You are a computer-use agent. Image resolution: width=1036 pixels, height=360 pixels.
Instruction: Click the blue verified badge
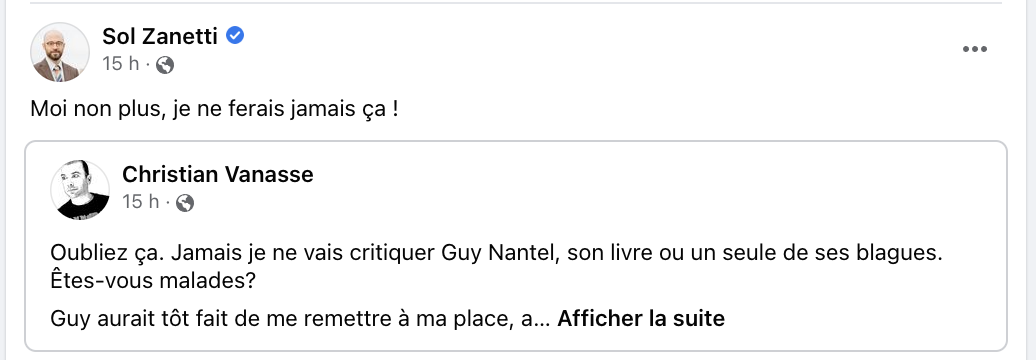coord(235,36)
